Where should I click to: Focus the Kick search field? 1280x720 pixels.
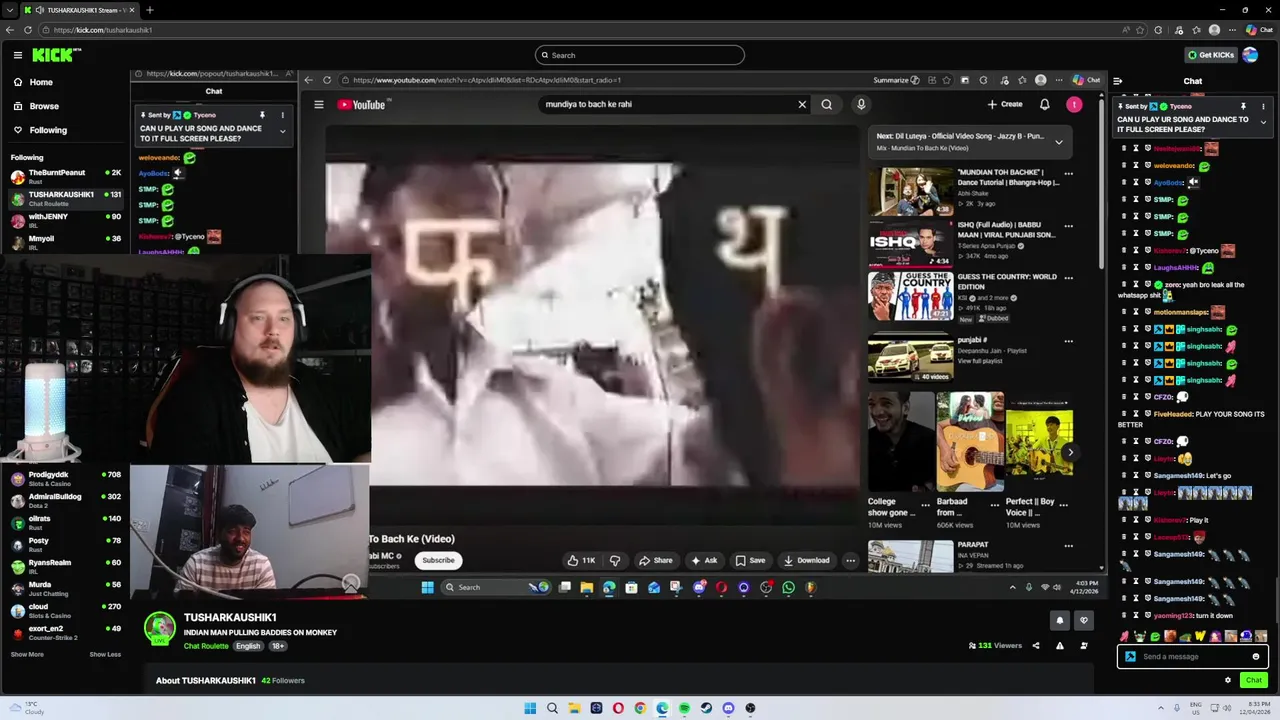click(x=640, y=55)
